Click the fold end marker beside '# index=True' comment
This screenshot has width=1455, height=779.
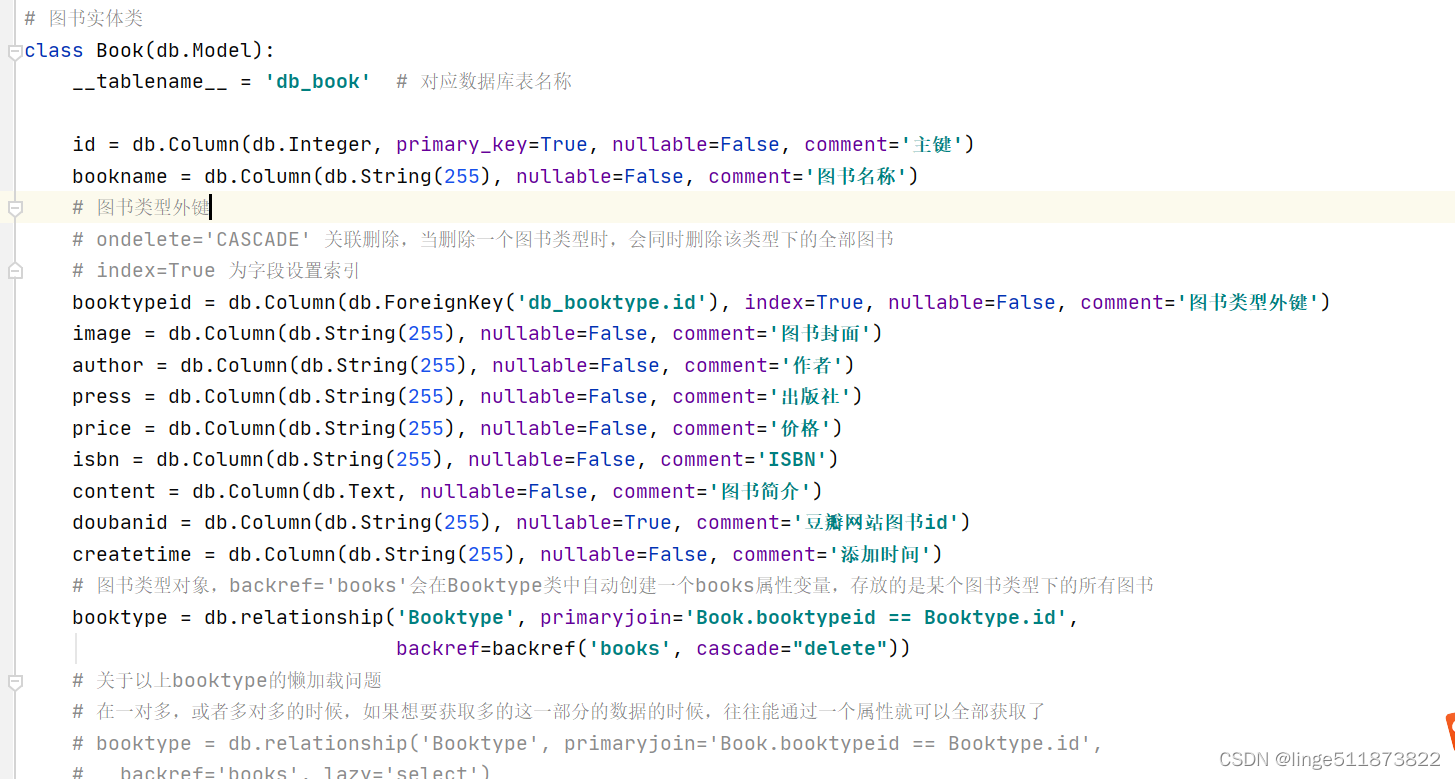click(x=14, y=271)
